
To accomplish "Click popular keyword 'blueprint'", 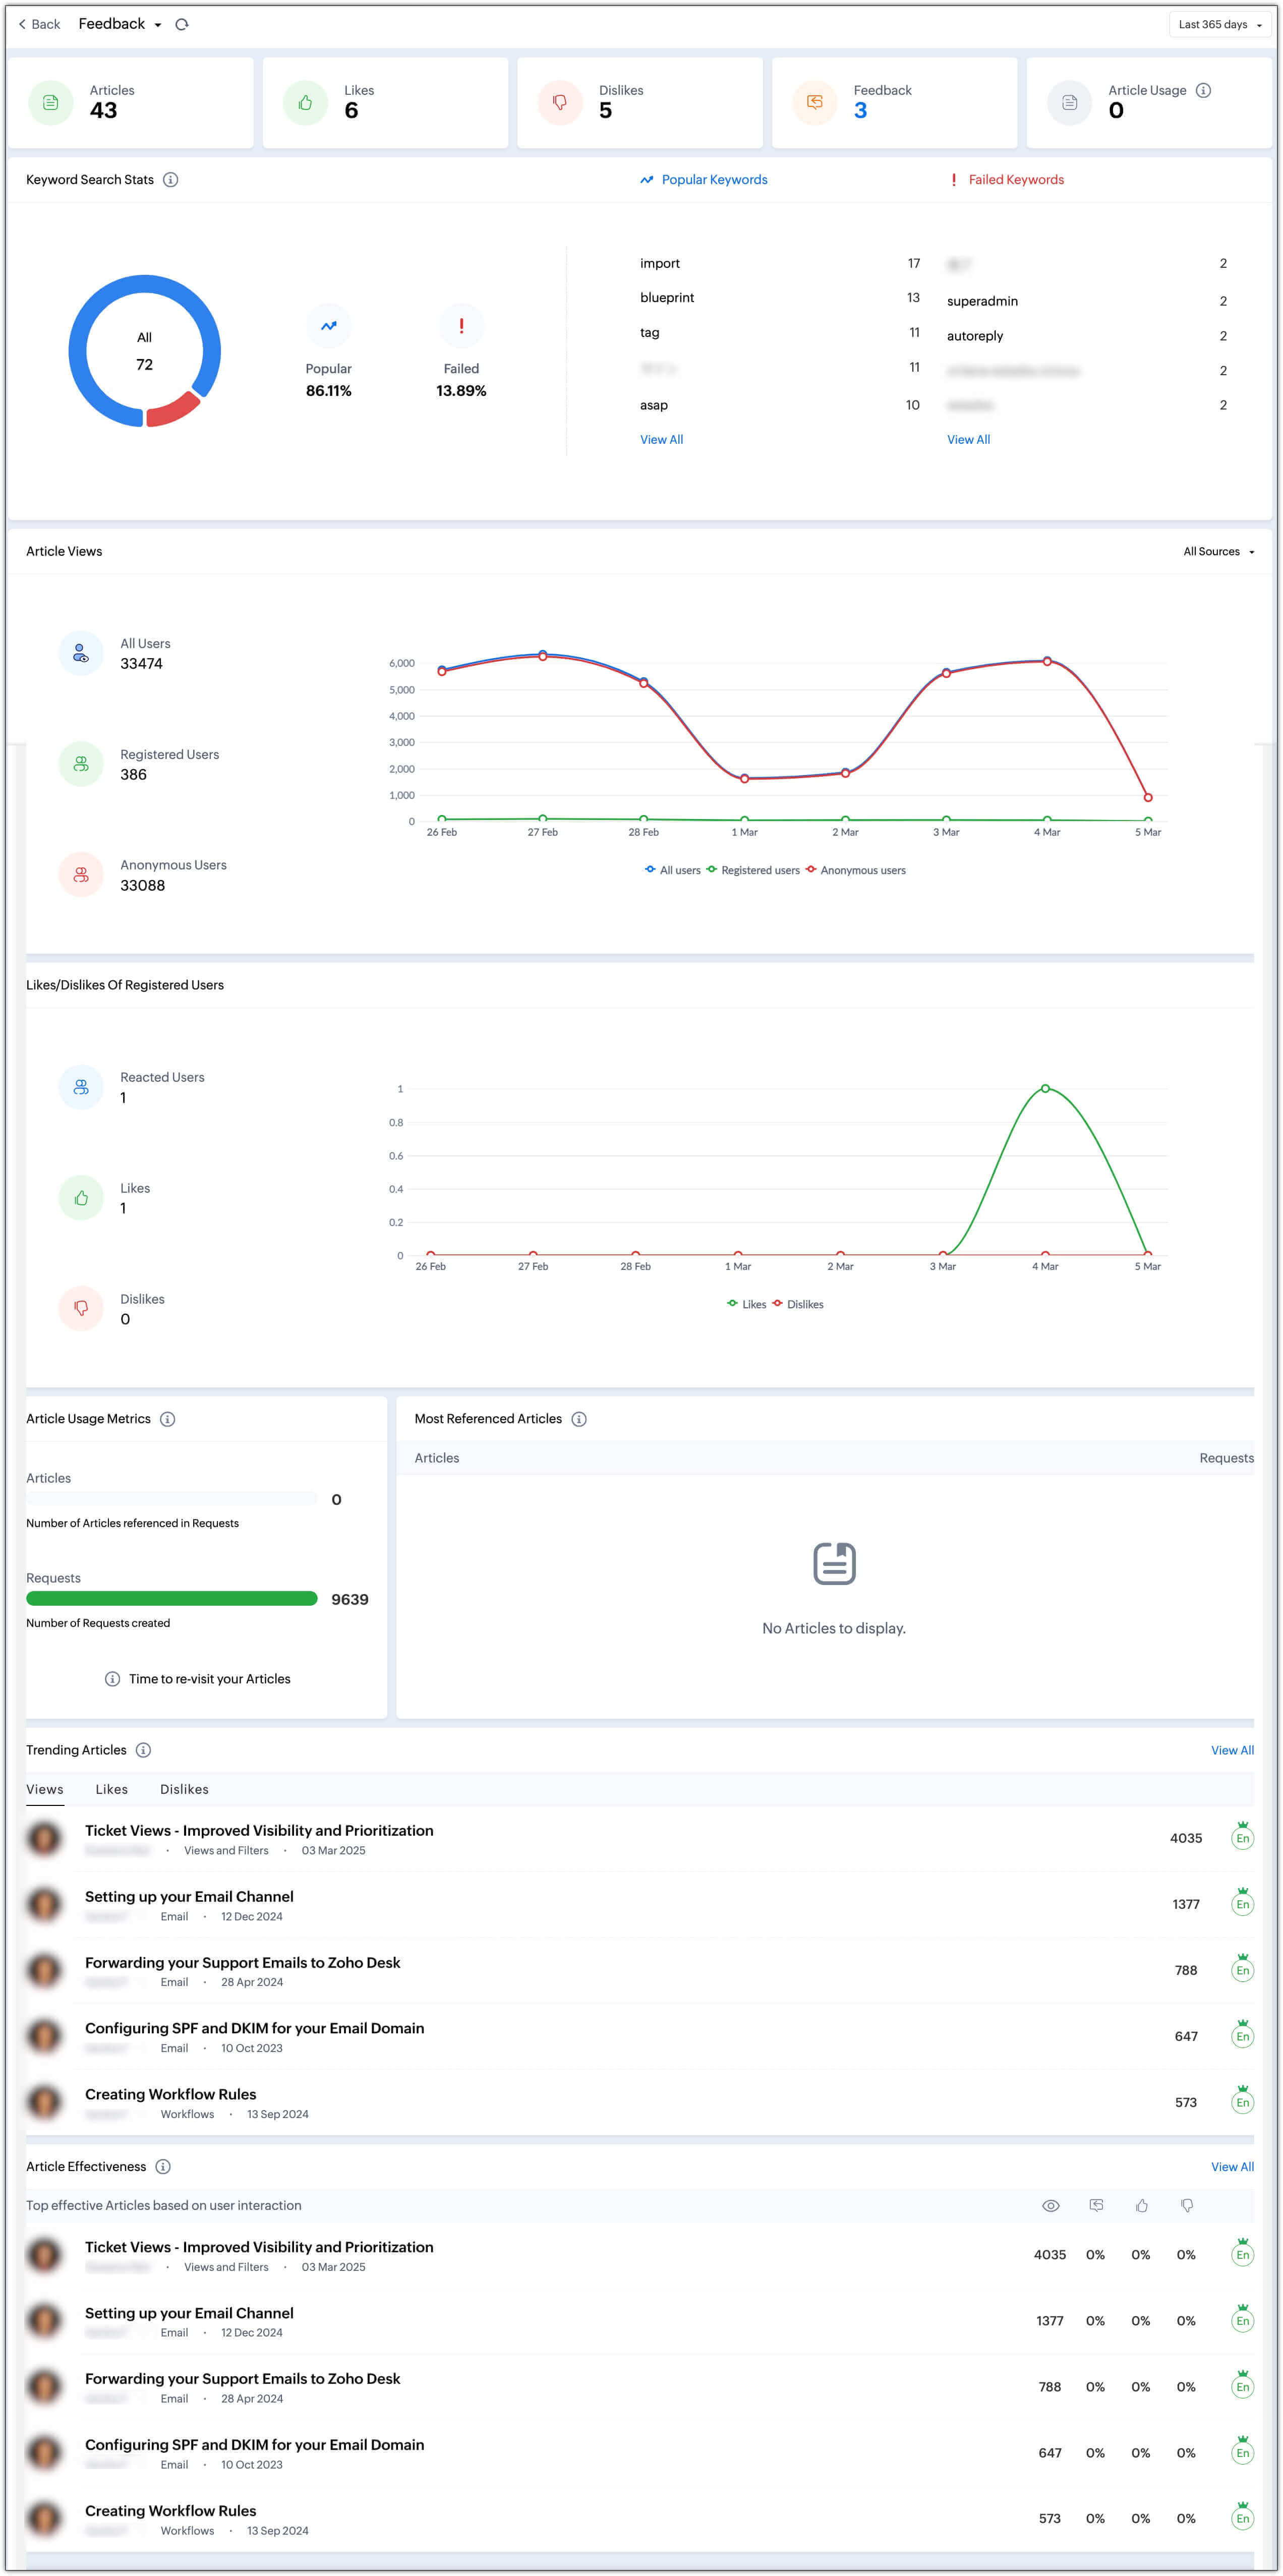I will pos(667,297).
